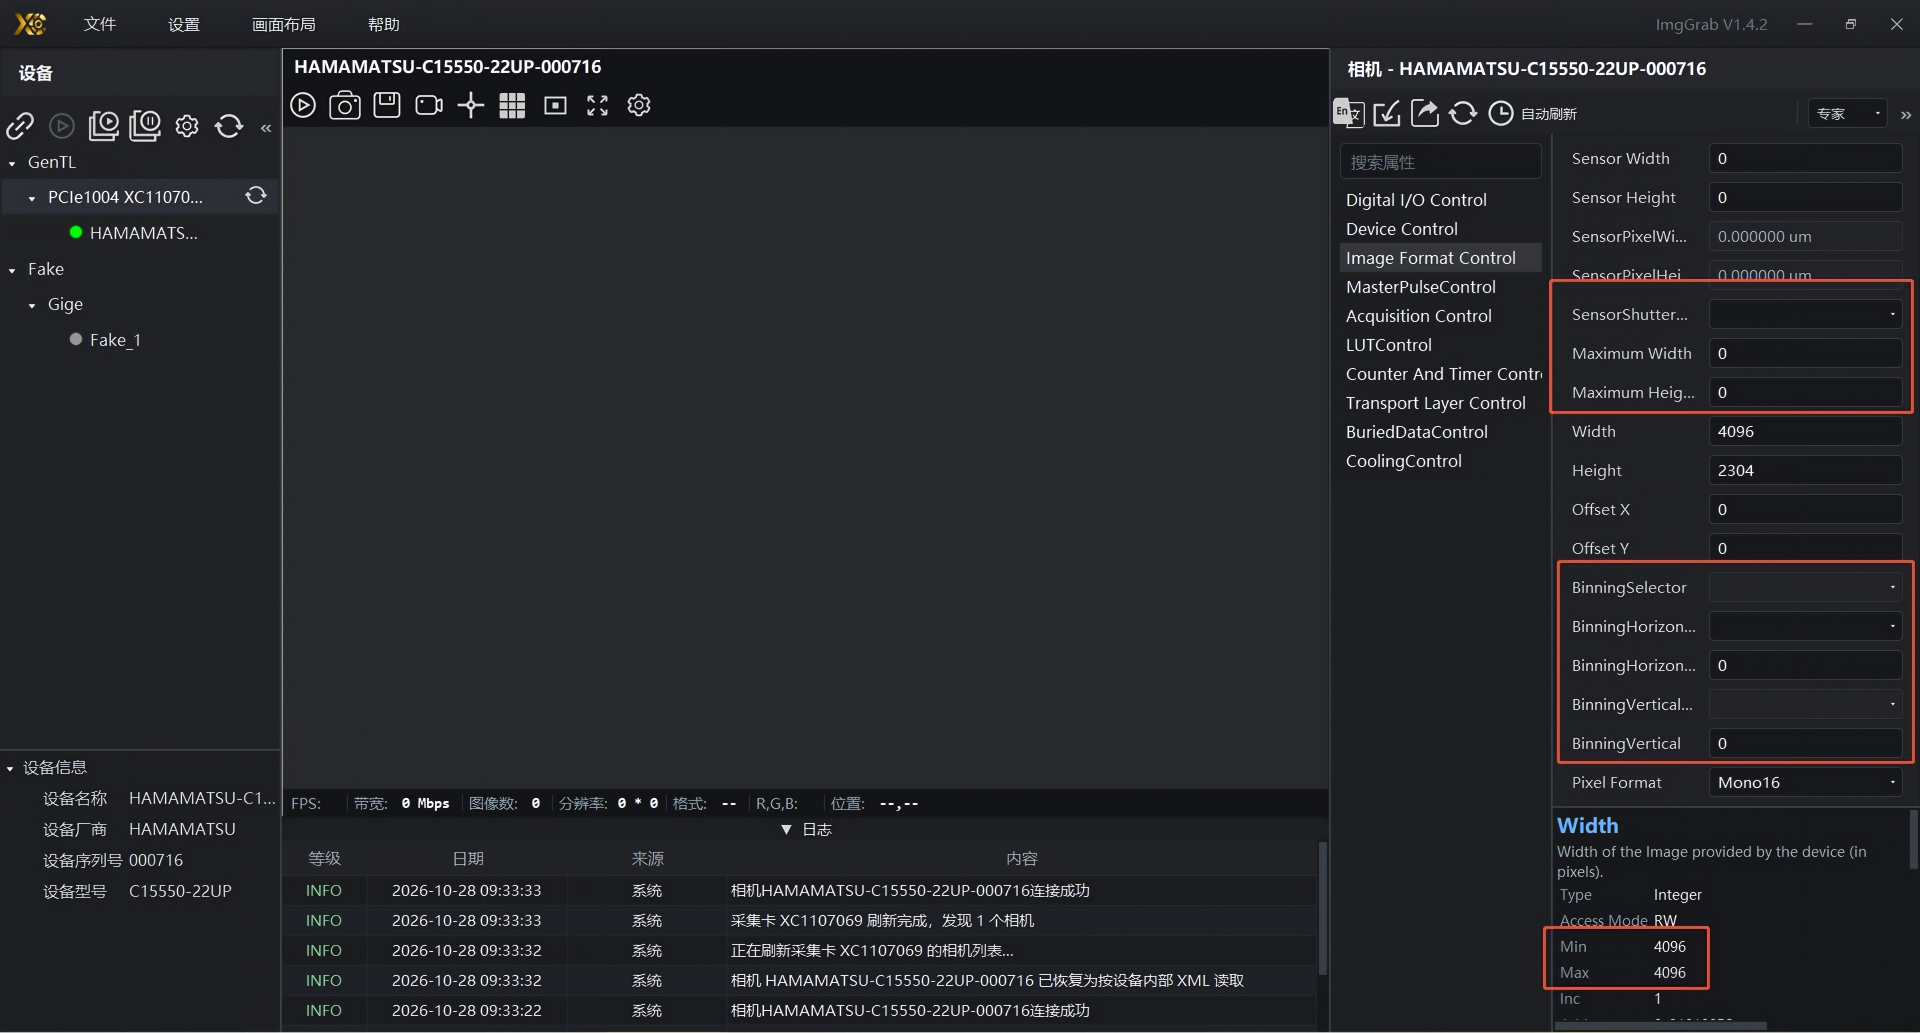Open the BinningSelector dropdown
The height and width of the screenshot is (1033, 1920).
point(1805,588)
